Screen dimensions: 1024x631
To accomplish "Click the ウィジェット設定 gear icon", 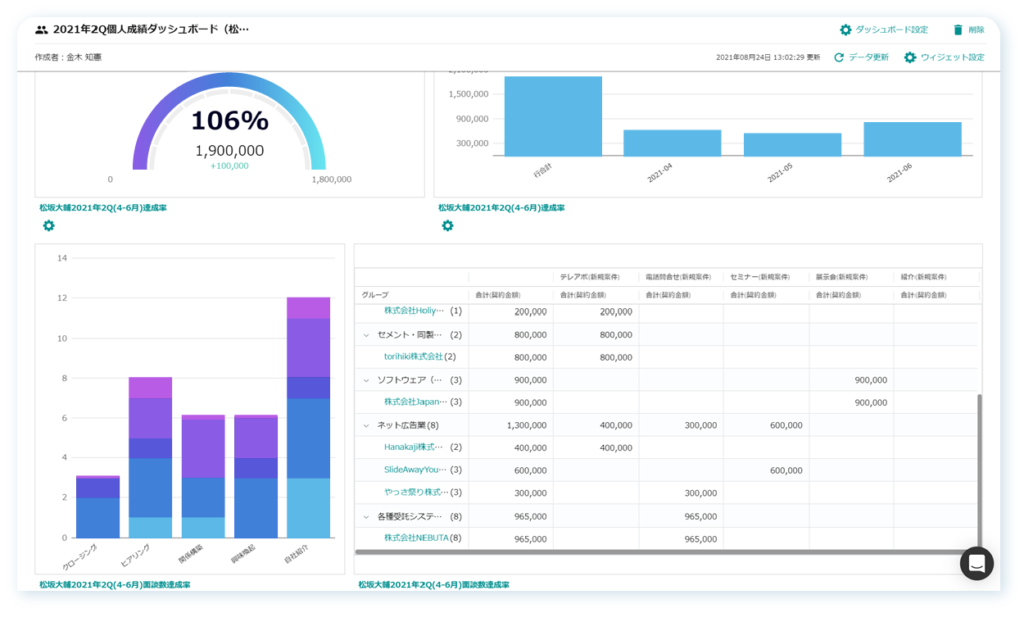I will point(909,58).
